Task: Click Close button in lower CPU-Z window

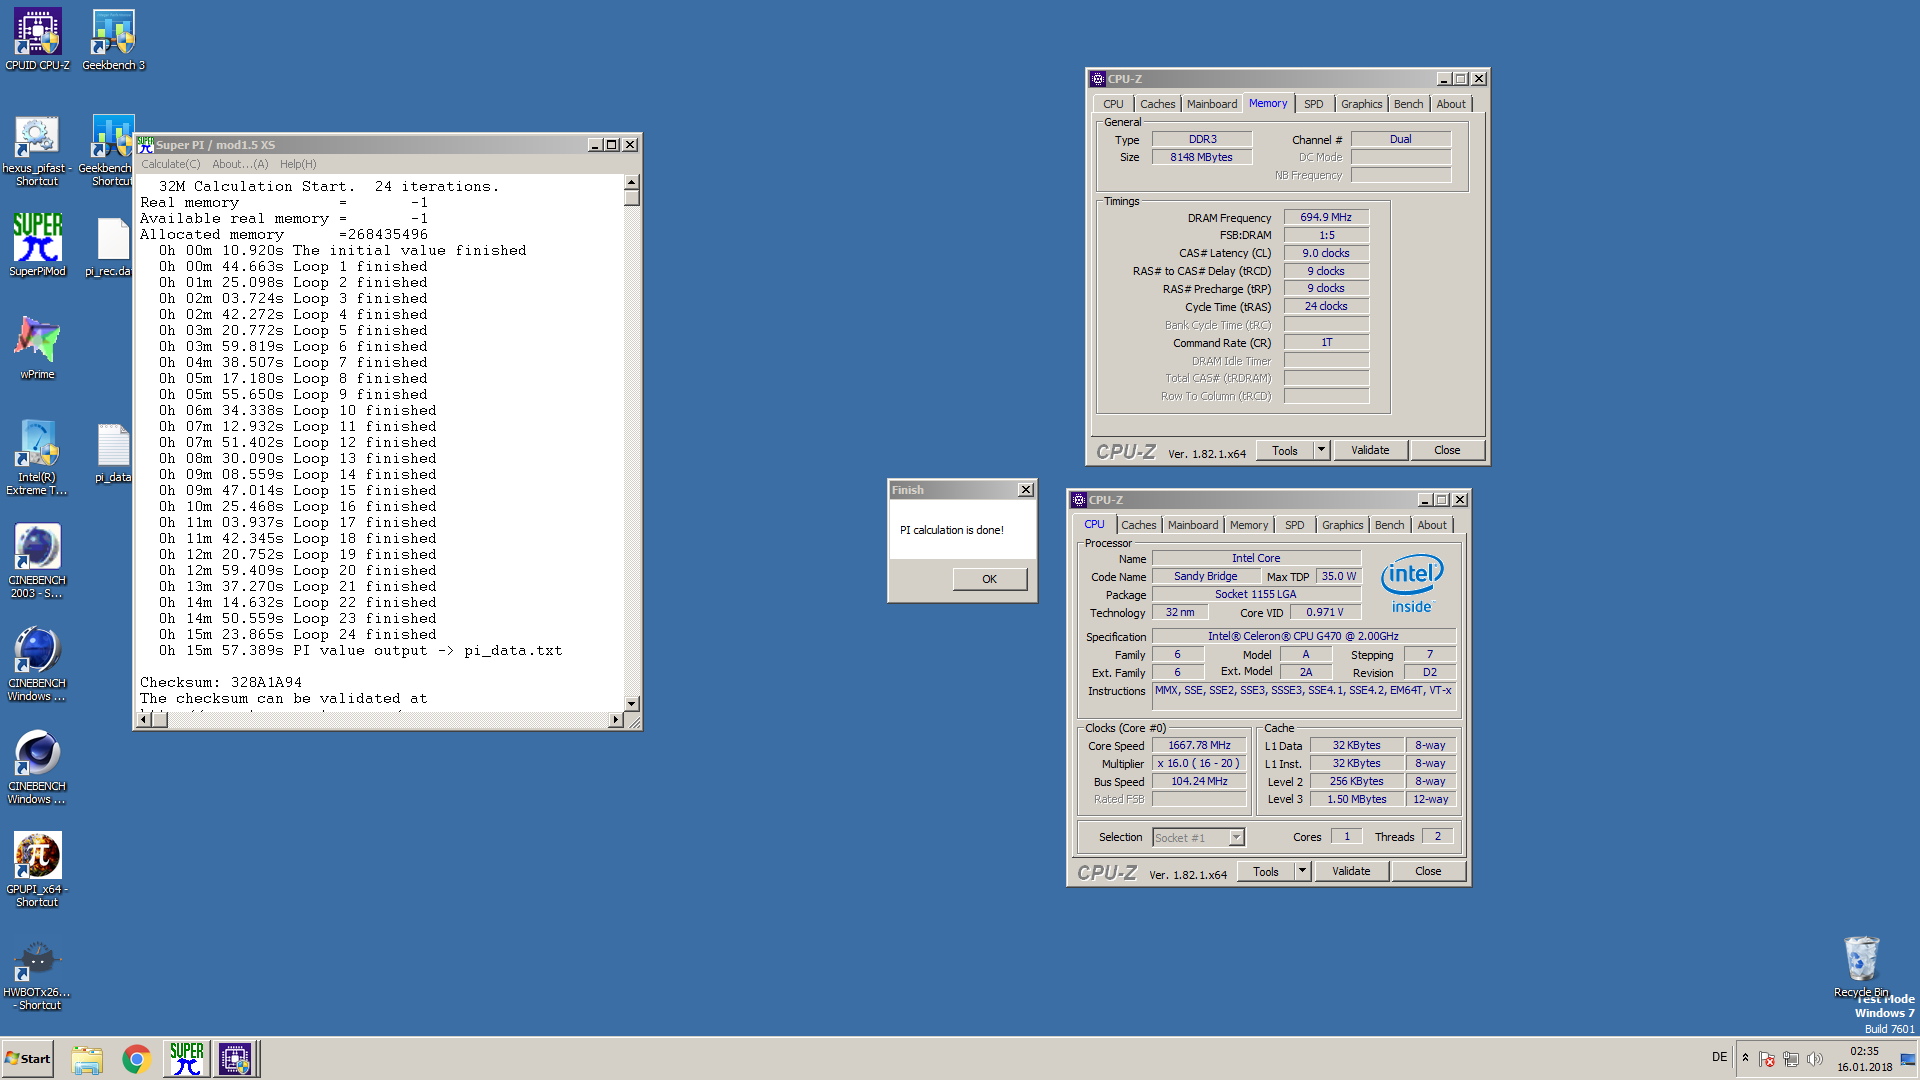Action: pos(1428,871)
